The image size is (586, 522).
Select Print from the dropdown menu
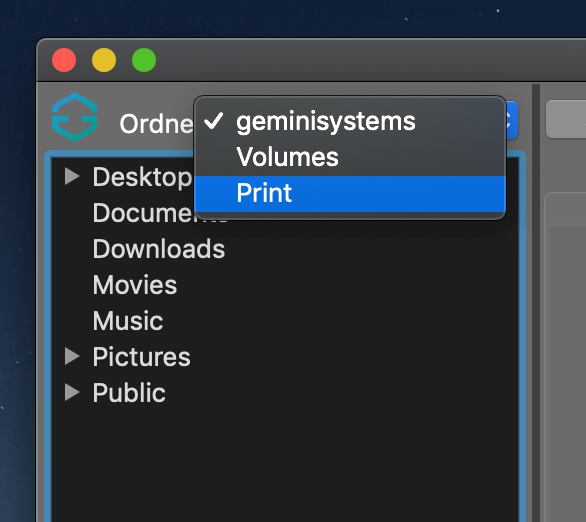tap(350, 194)
